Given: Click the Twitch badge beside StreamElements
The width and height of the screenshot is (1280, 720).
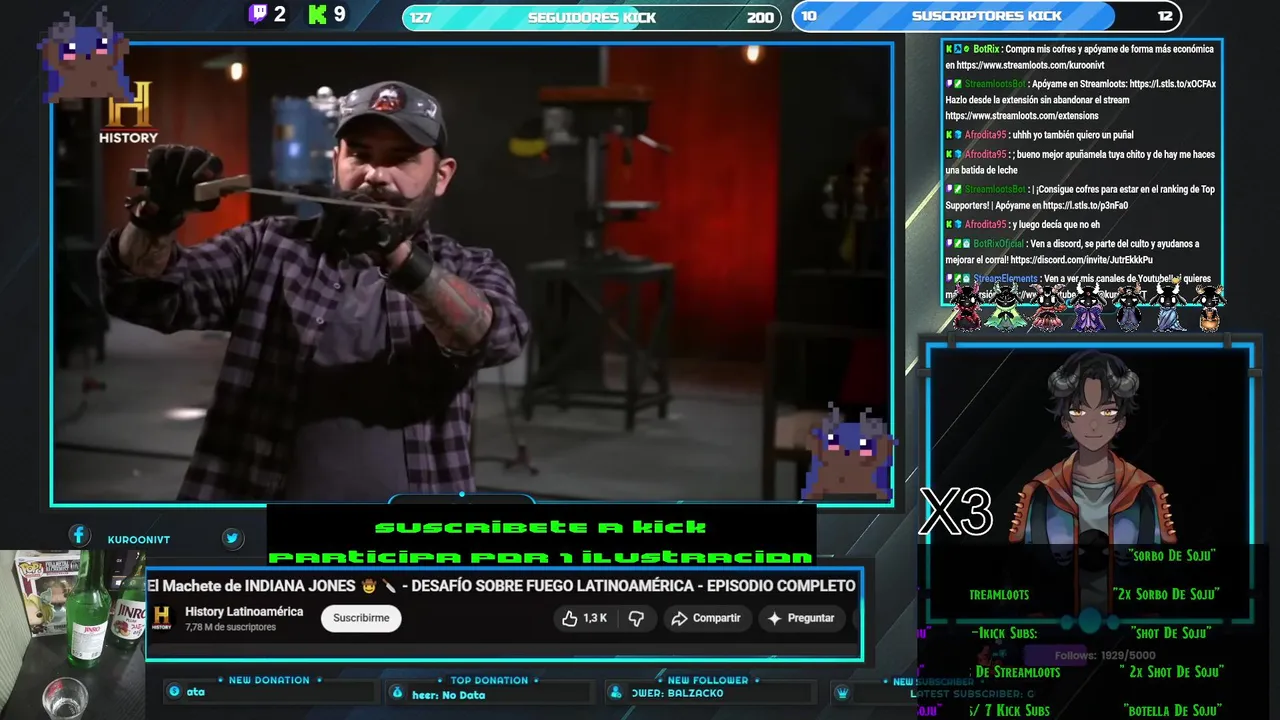Looking at the screenshot, I should tap(949, 279).
